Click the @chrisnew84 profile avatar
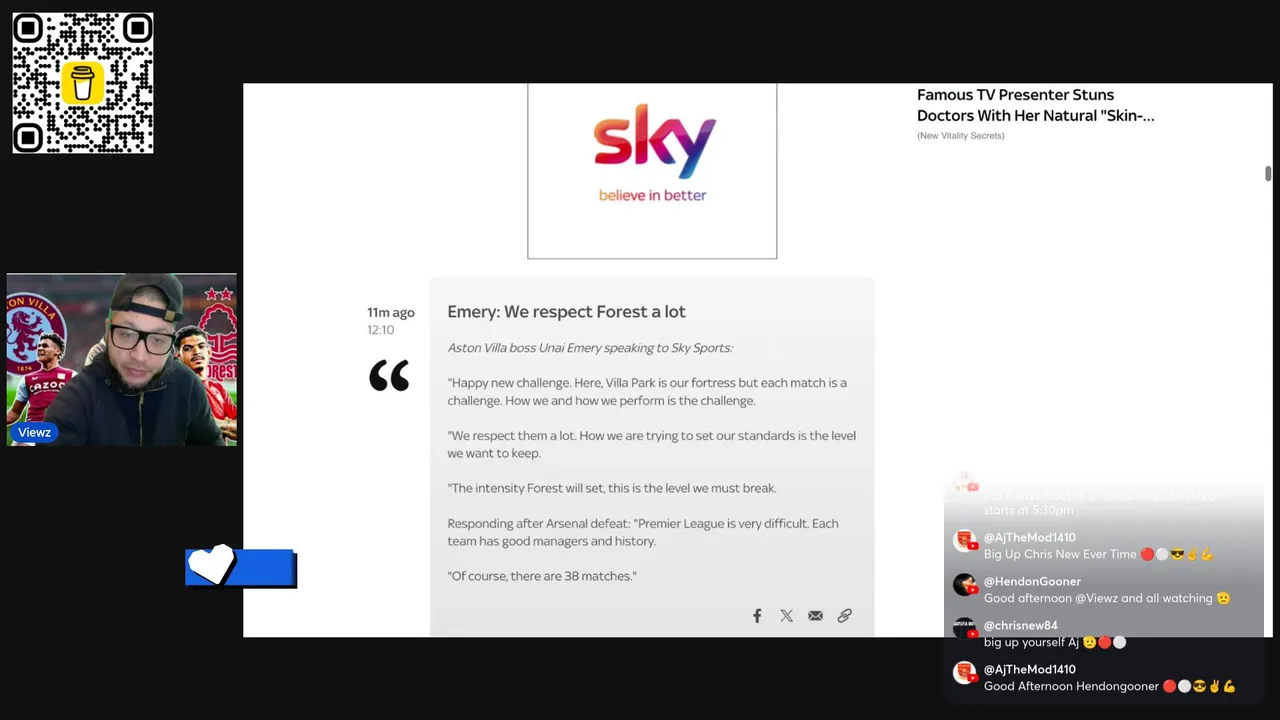The width and height of the screenshot is (1280, 720). click(964, 629)
